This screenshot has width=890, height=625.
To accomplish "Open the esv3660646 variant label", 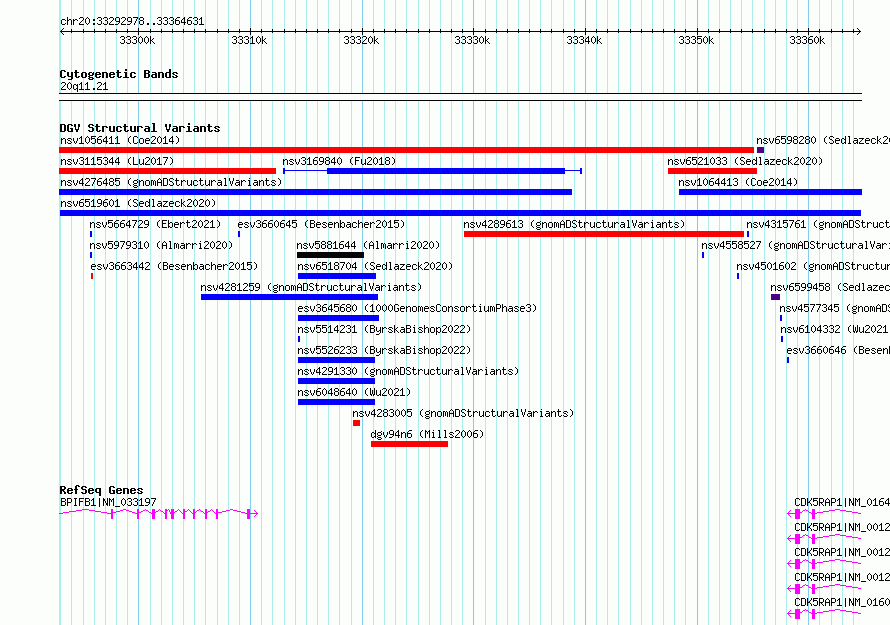I will point(838,350).
